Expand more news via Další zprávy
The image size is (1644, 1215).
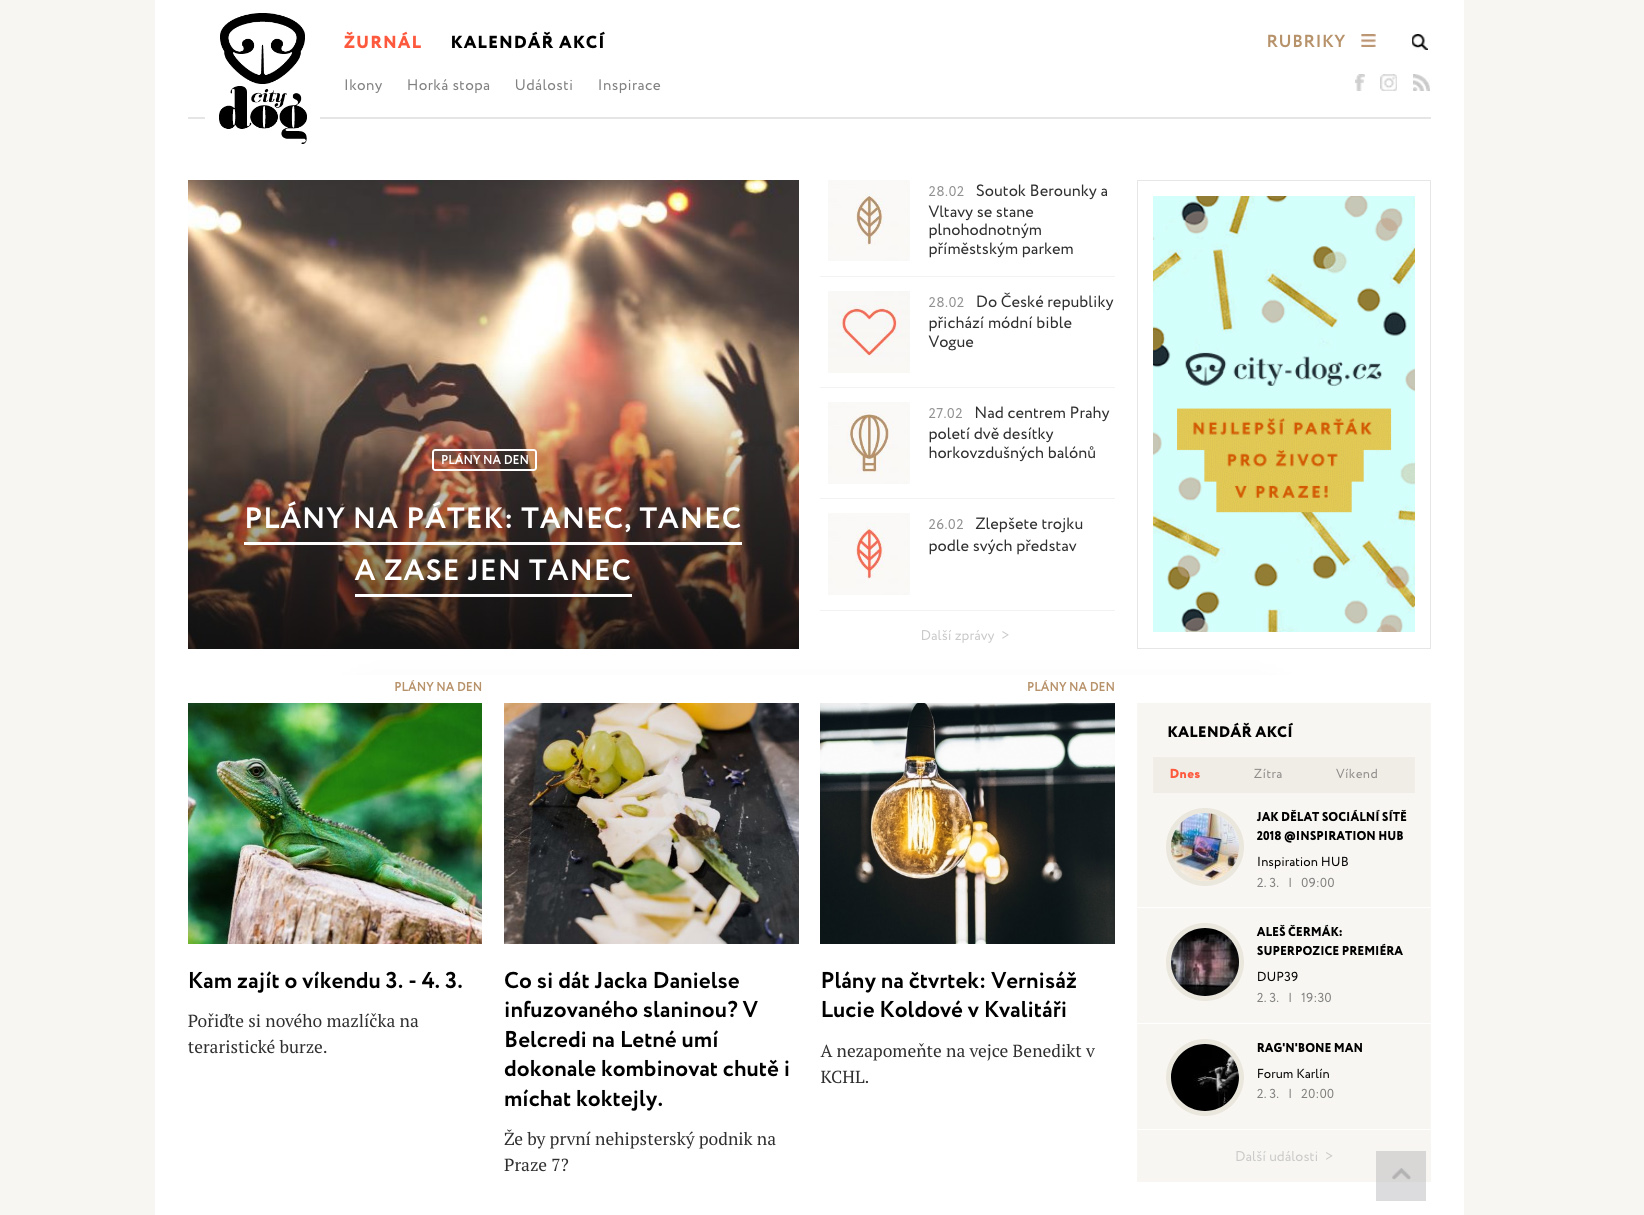click(x=965, y=635)
